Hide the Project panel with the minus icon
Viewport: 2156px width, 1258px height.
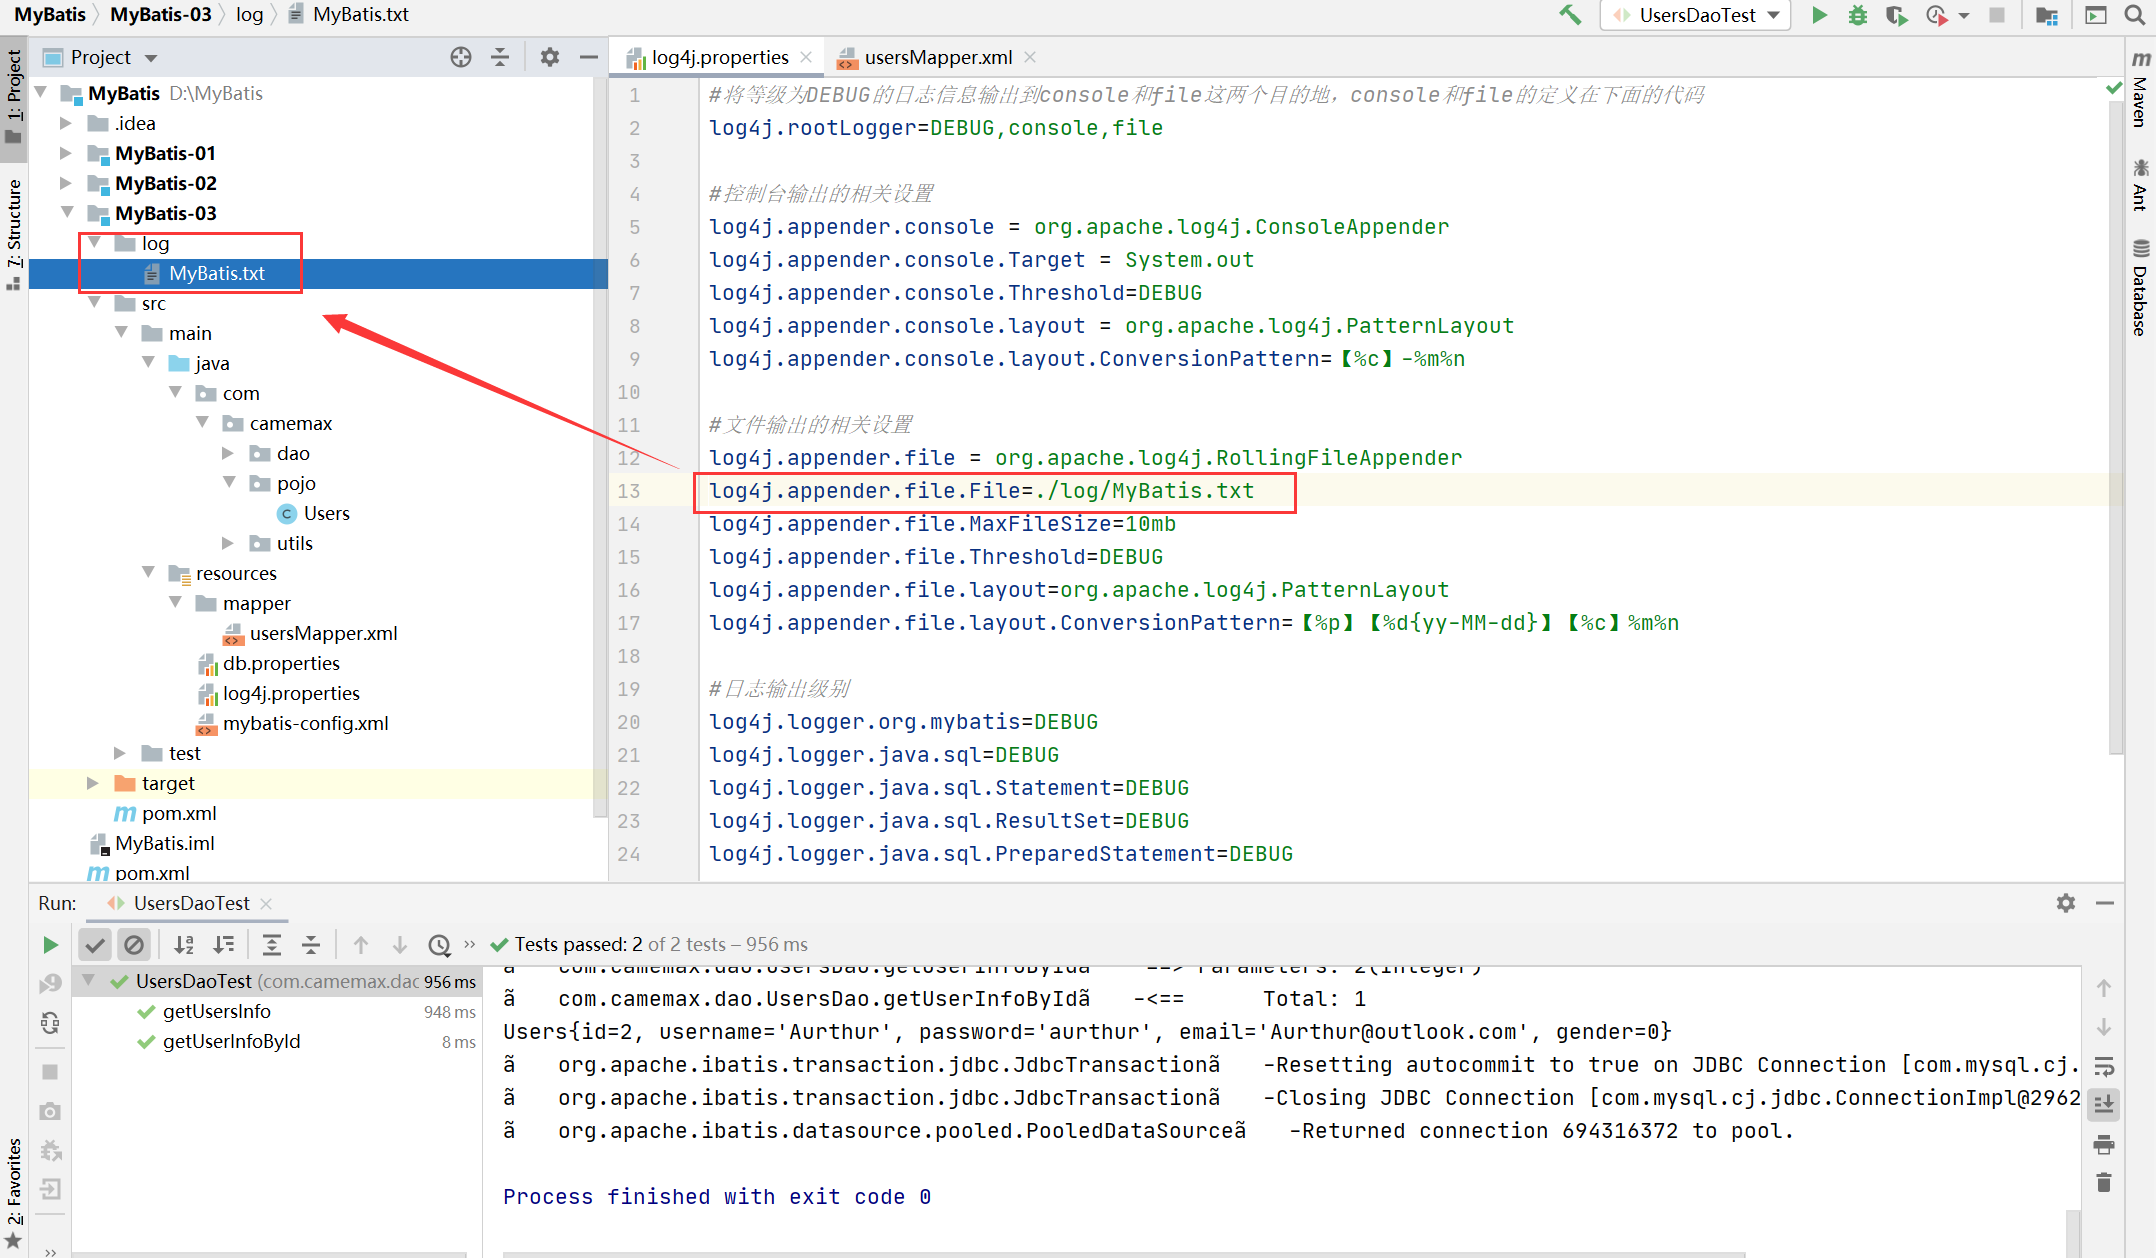click(x=589, y=57)
